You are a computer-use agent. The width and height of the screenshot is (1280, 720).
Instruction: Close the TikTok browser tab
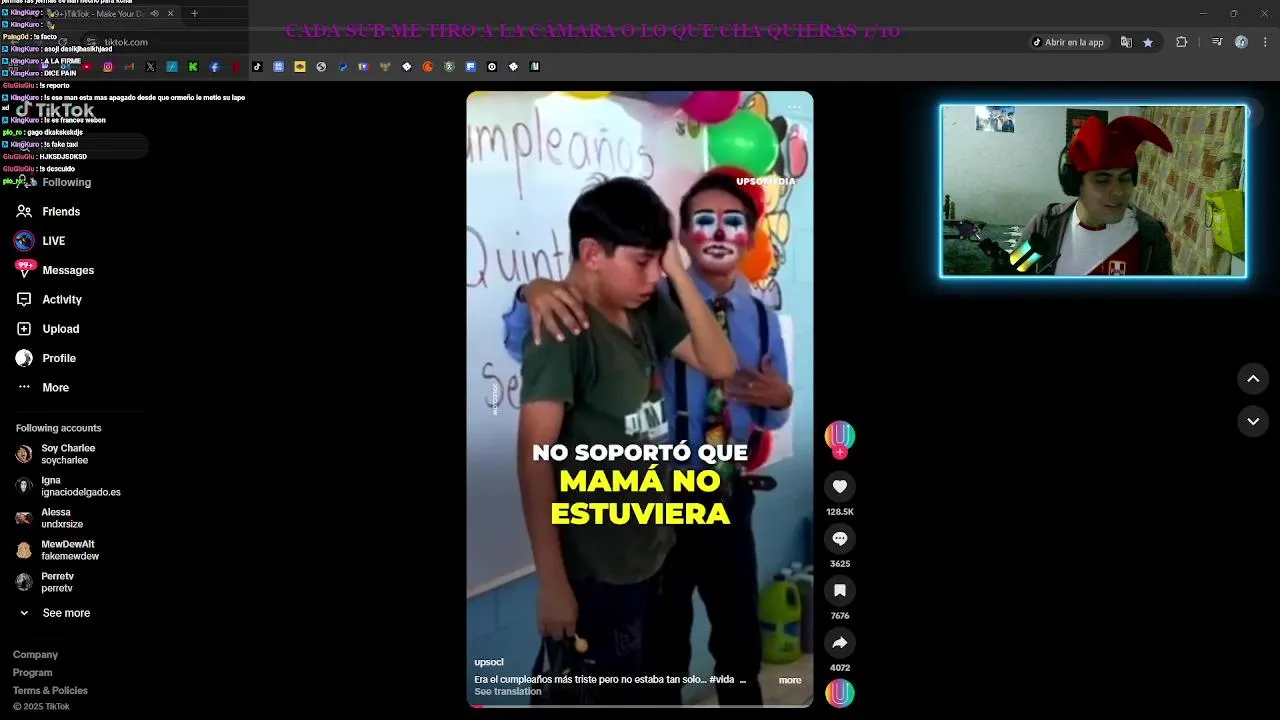[x=170, y=14]
